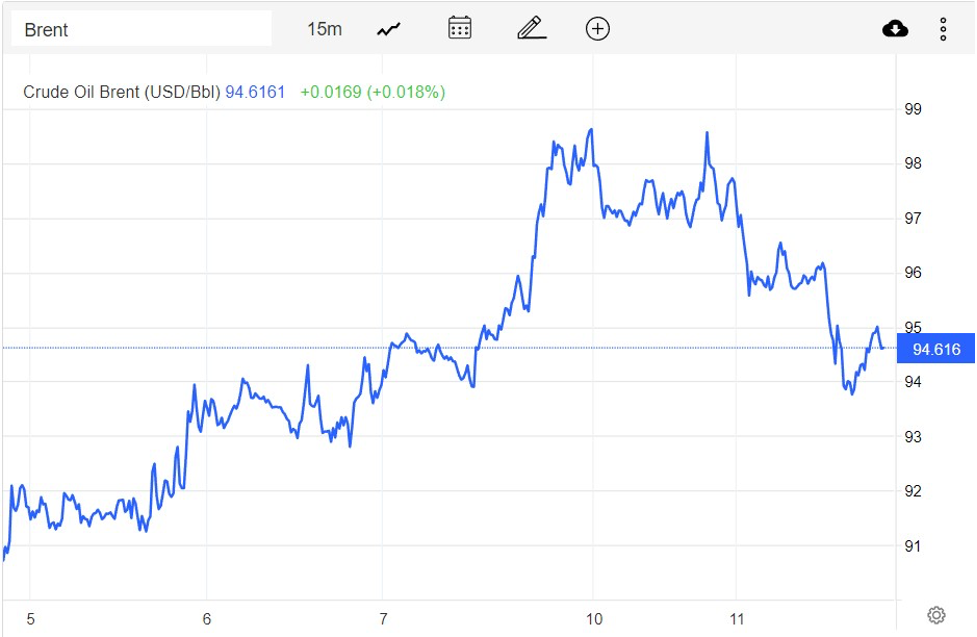Click the Brent symbol search field
Image resolution: width=977 pixels, height=637 pixels.
tap(140, 29)
